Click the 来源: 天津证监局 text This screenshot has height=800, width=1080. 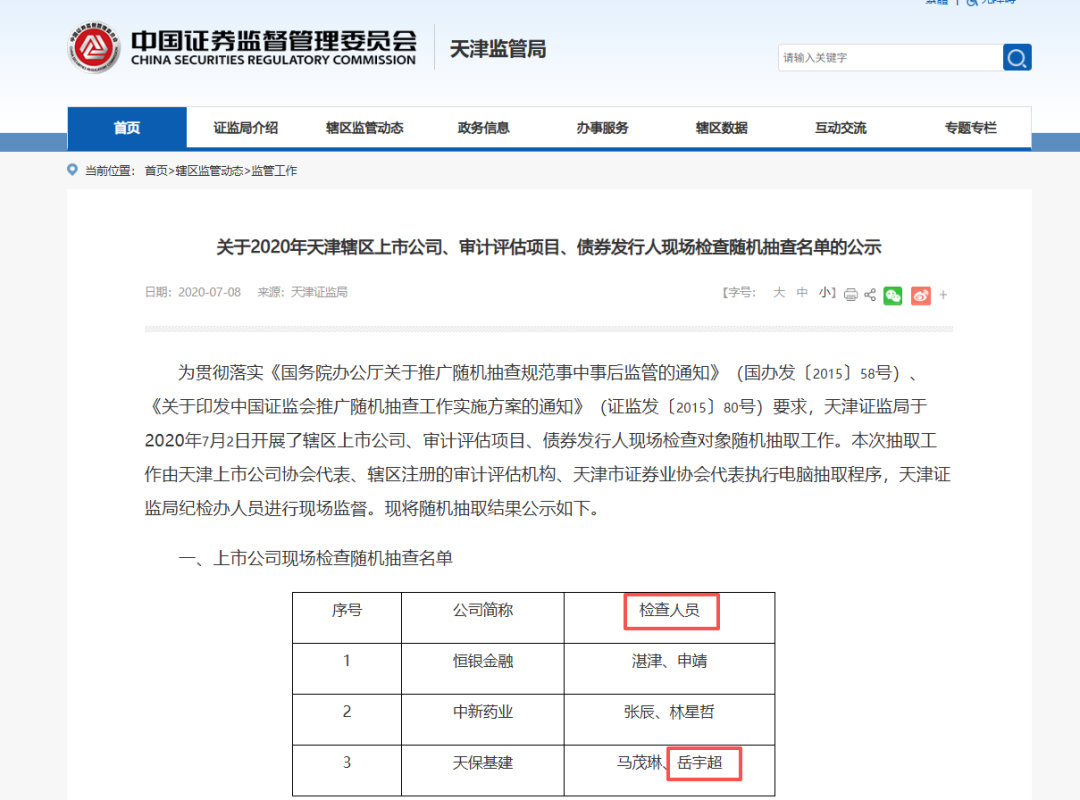pyautogui.click(x=302, y=292)
